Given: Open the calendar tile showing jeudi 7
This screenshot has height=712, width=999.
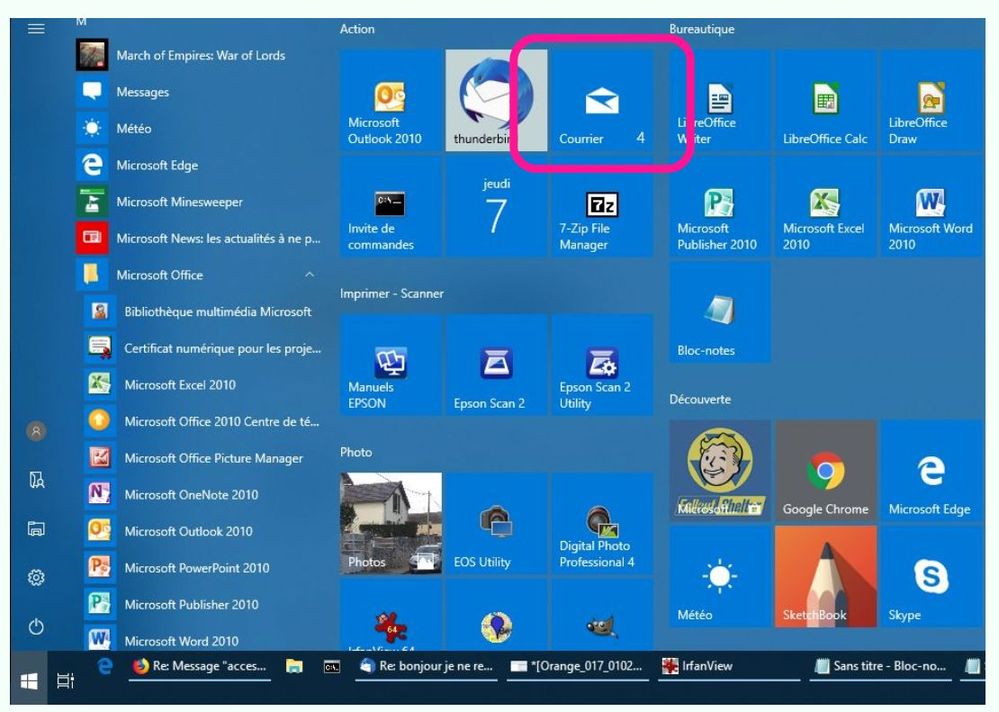Looking at the screenshot, I should pyautogui.click(x=496, y=207).
